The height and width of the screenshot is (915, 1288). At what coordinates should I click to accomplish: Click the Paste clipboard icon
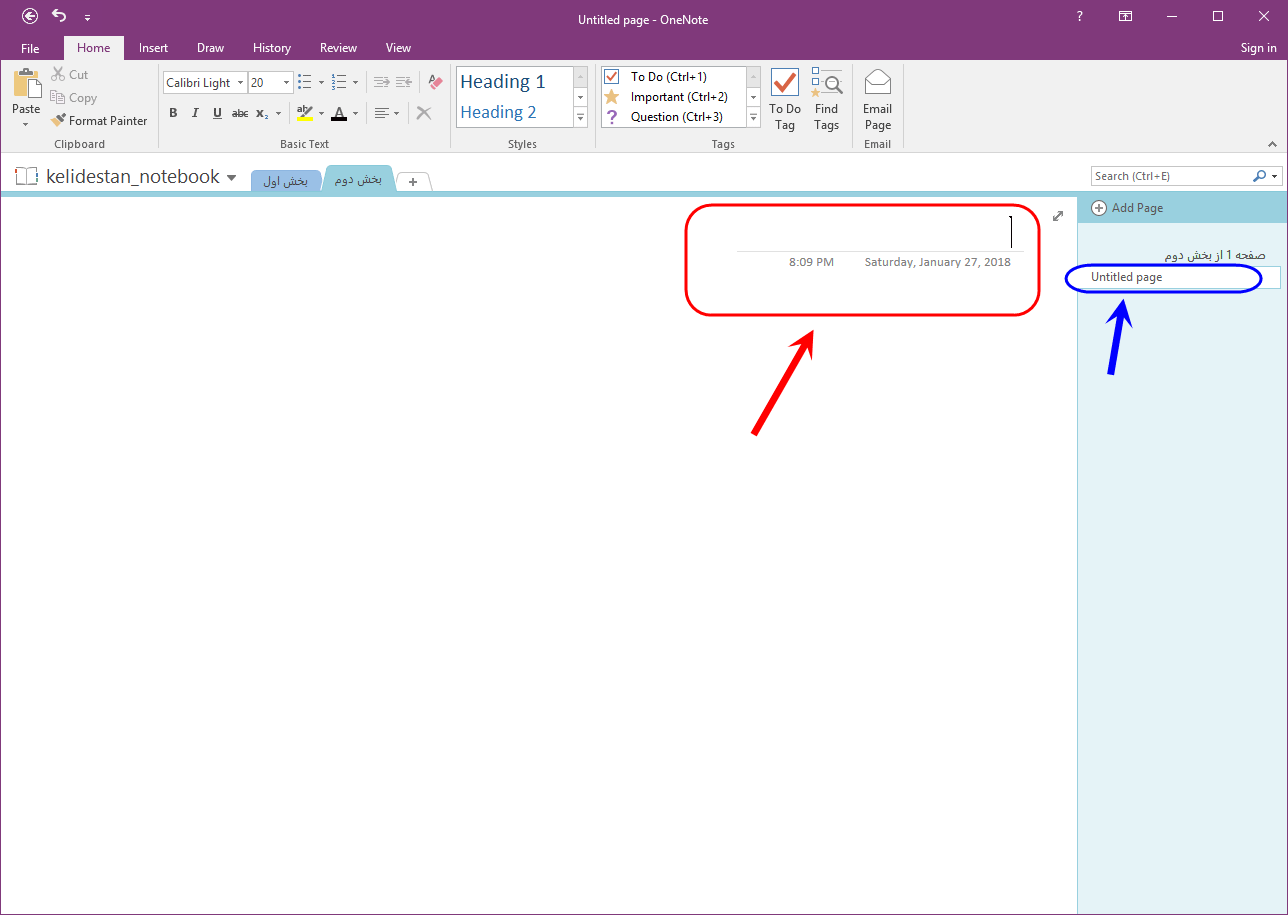(26, 84)
